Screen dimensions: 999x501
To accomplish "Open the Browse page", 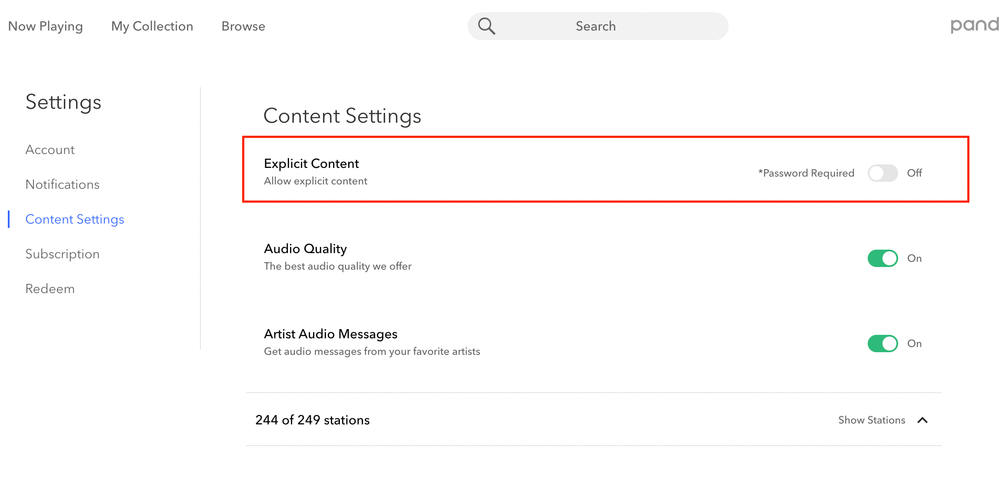I will [243, 26].
